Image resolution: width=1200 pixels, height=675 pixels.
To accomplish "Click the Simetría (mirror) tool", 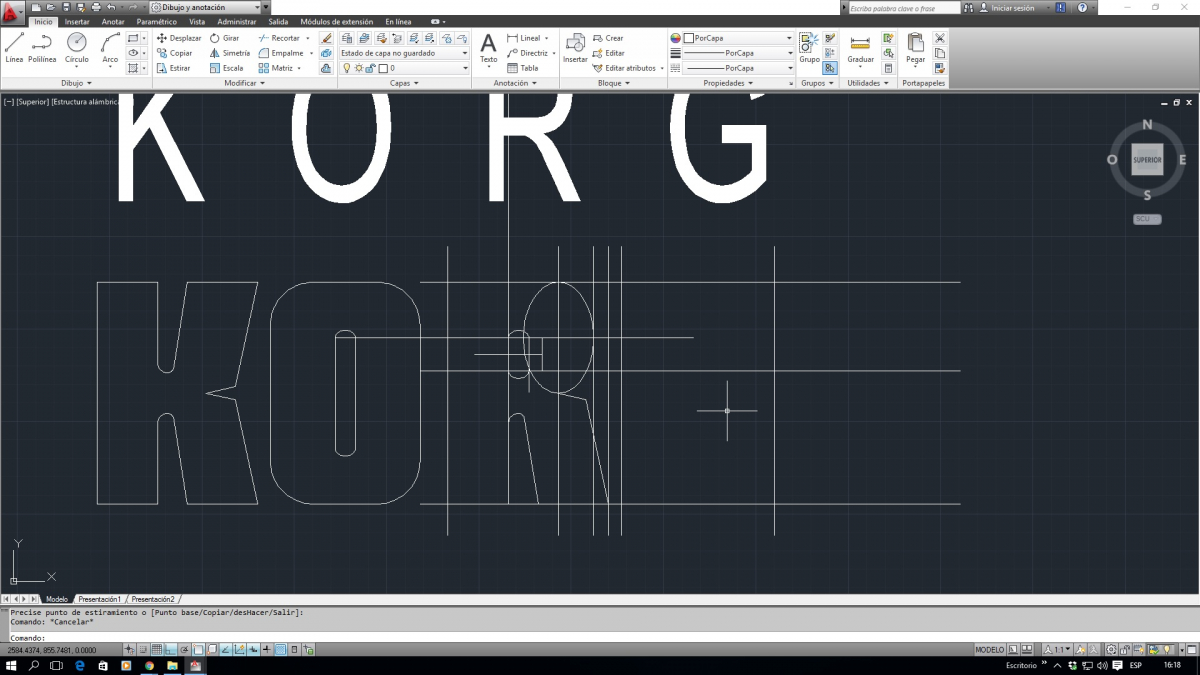I will coord(230,53).
